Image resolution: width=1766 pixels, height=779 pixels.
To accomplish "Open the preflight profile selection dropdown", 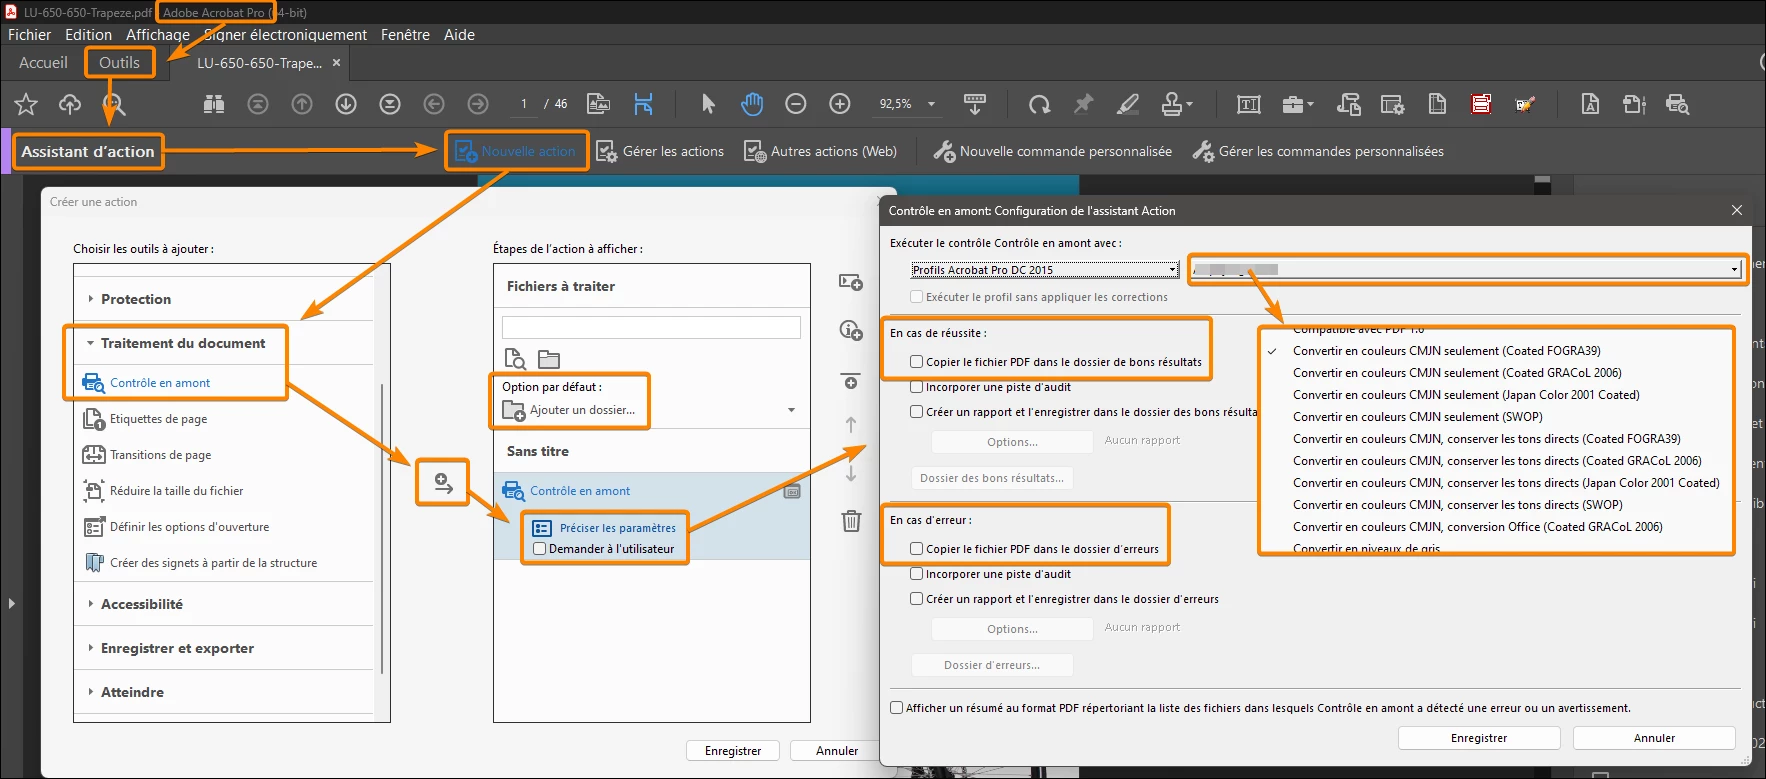I will click(x=1467, y=270).
